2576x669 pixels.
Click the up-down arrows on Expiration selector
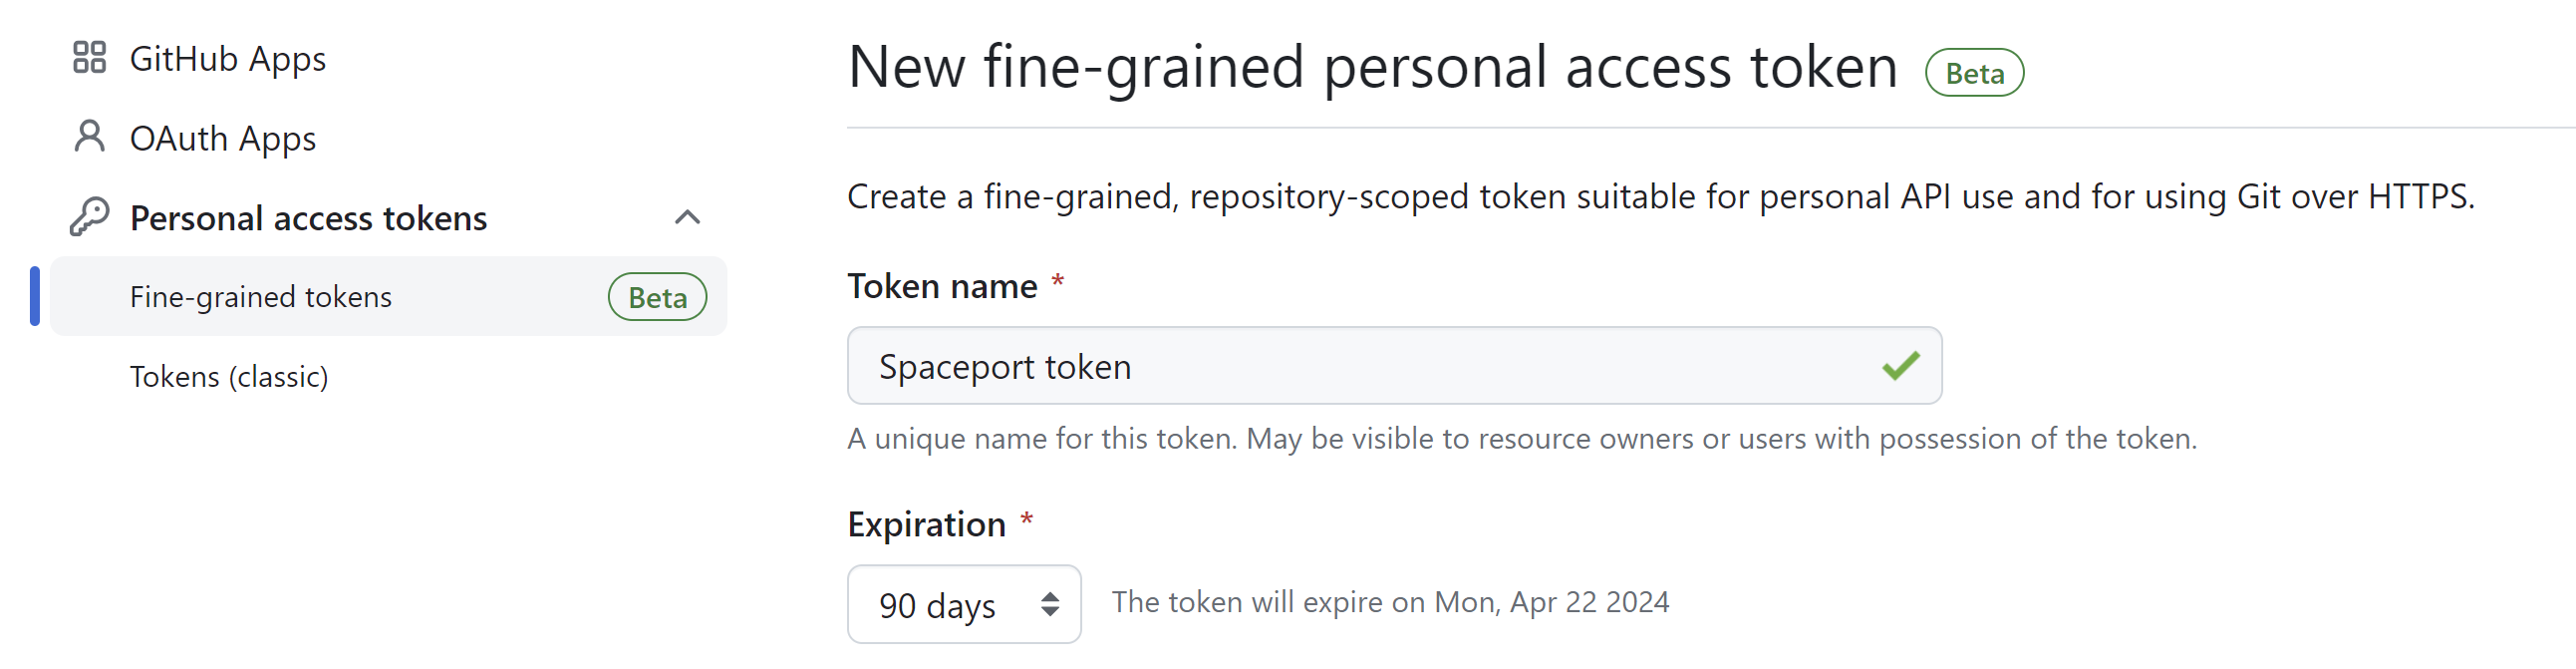[1049, 605]
